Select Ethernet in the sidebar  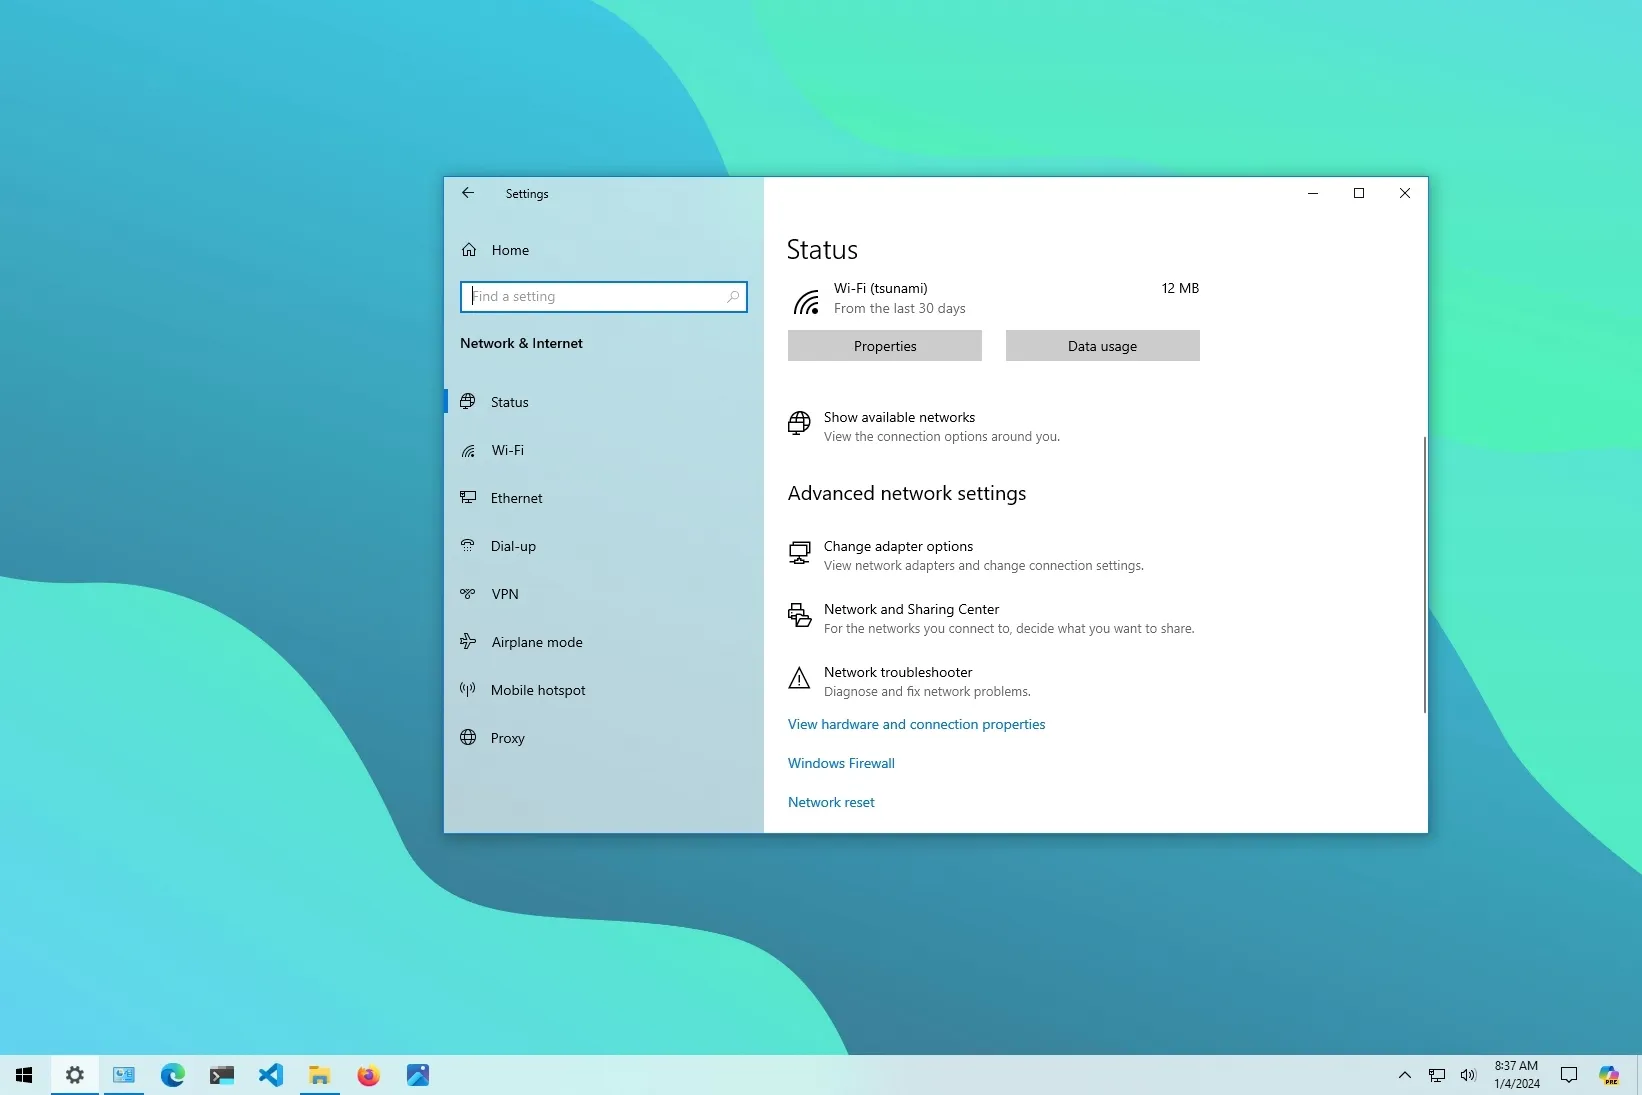tap(604, 498)
